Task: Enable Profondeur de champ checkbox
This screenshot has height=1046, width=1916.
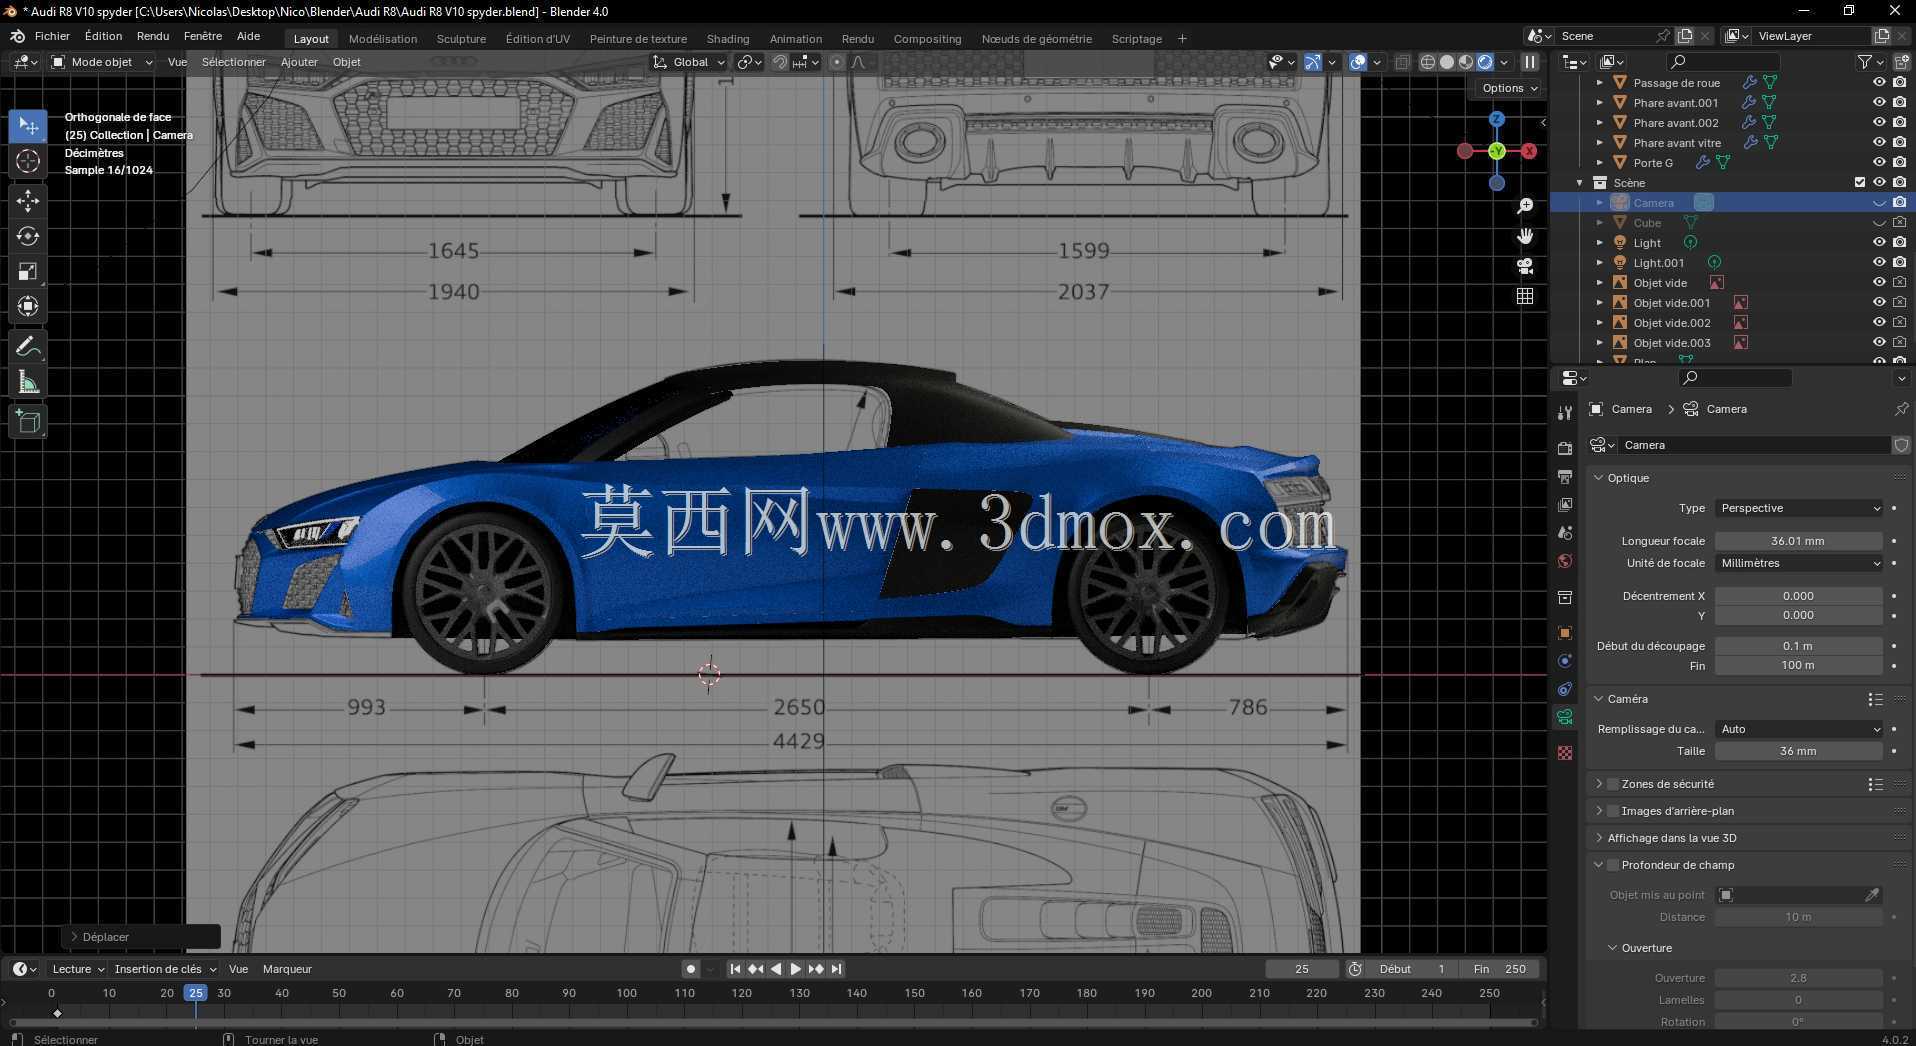Action: point(1612,865)
